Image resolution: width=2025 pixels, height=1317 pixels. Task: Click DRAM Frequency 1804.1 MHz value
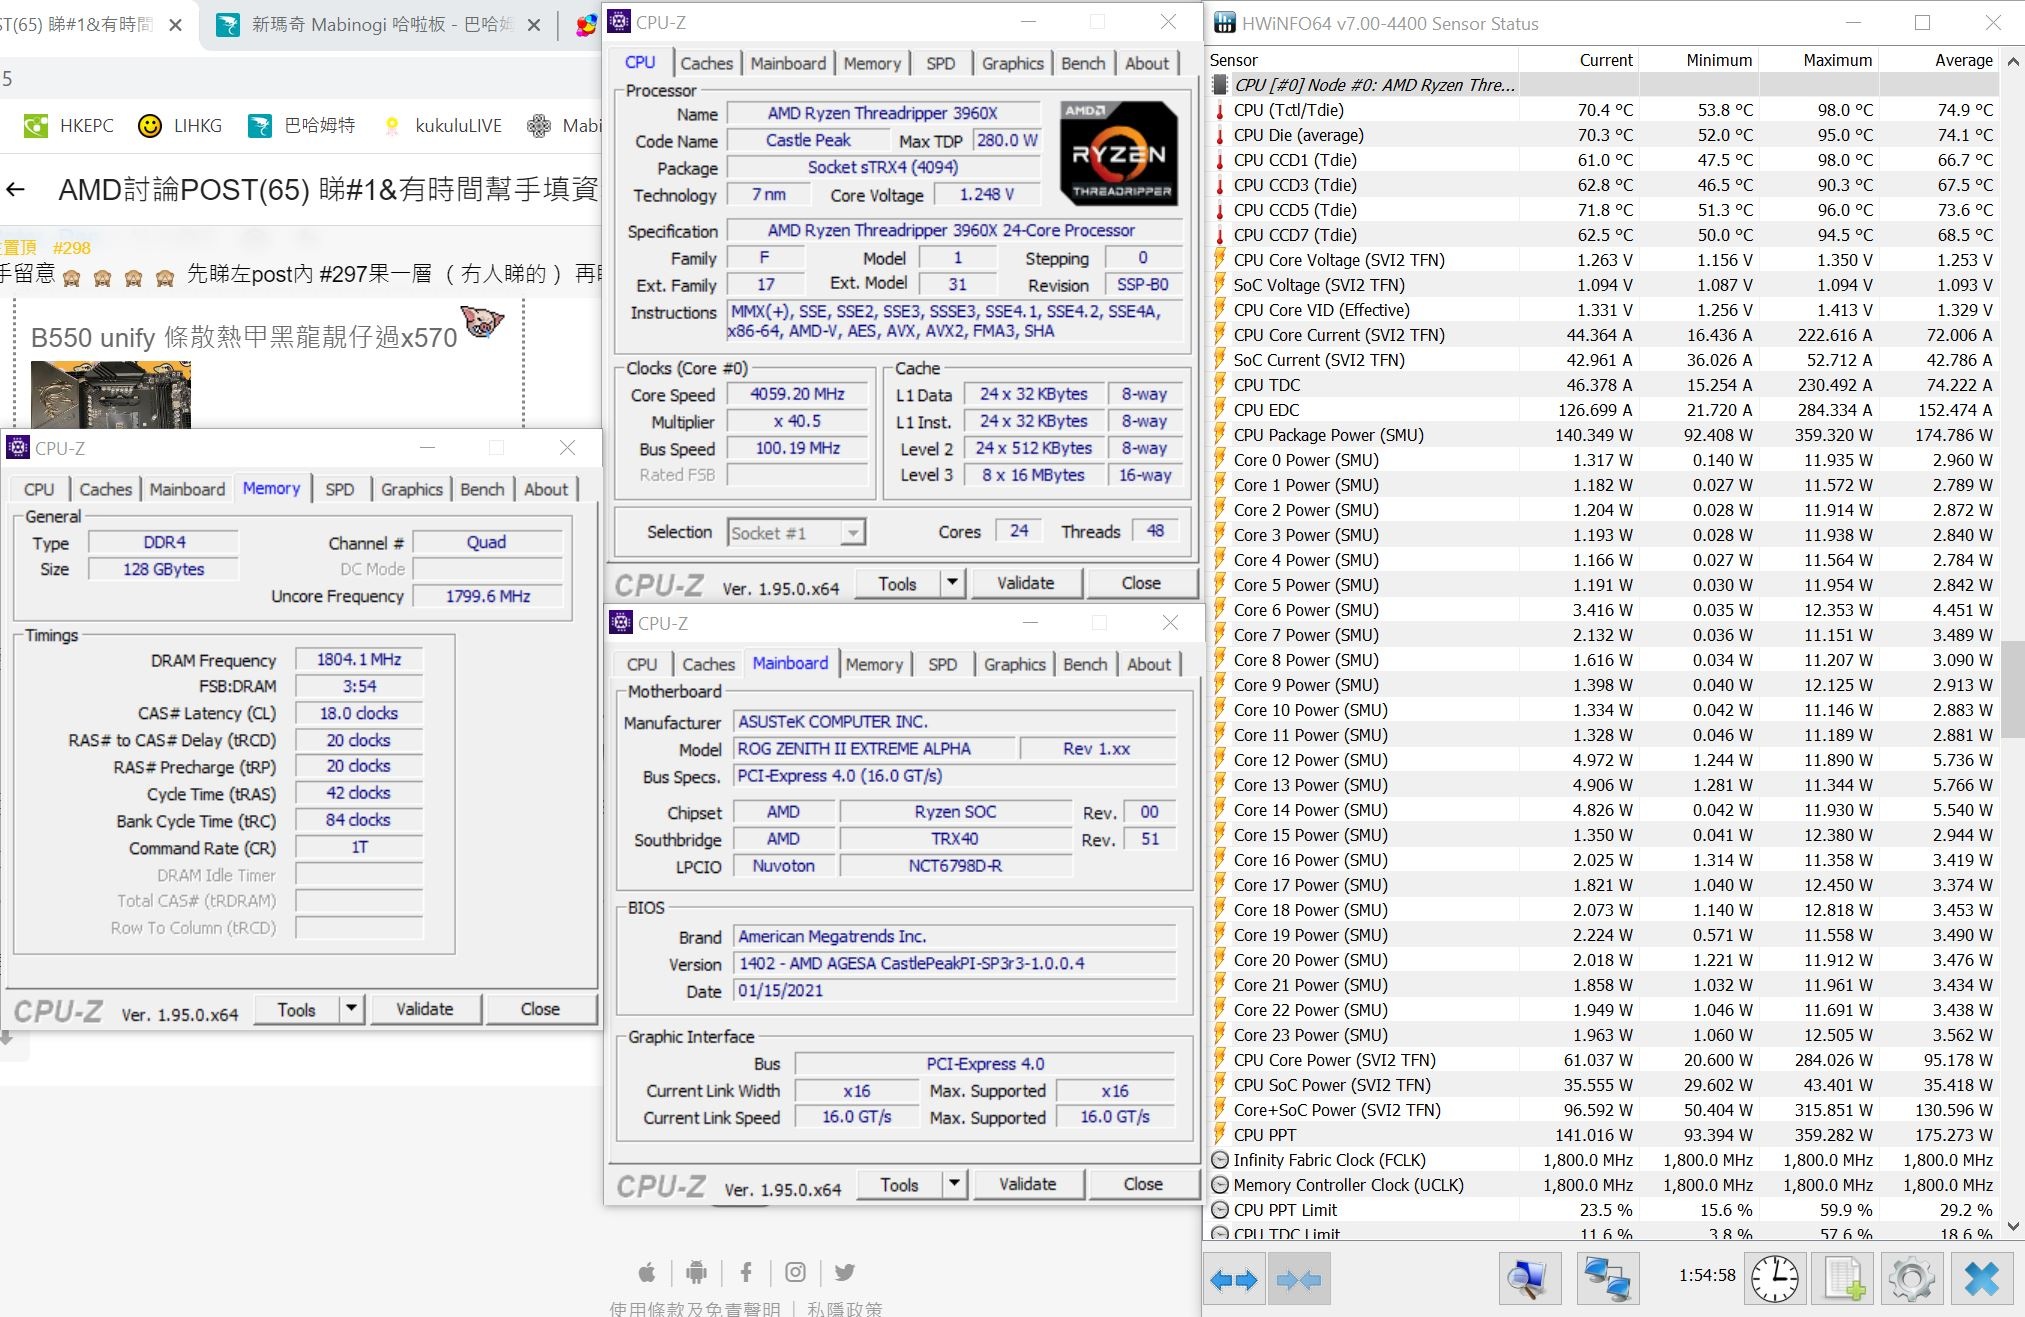click(x=359, y=660)
